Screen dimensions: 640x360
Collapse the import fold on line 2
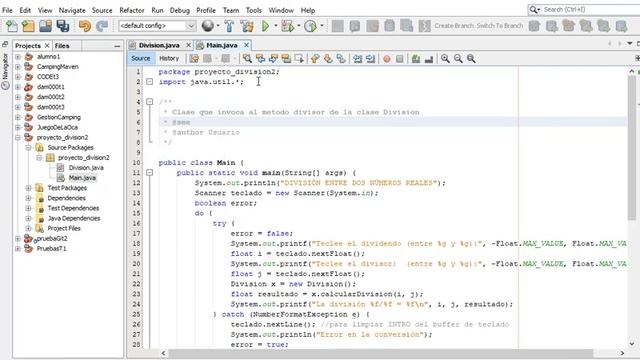click(150, 82)
